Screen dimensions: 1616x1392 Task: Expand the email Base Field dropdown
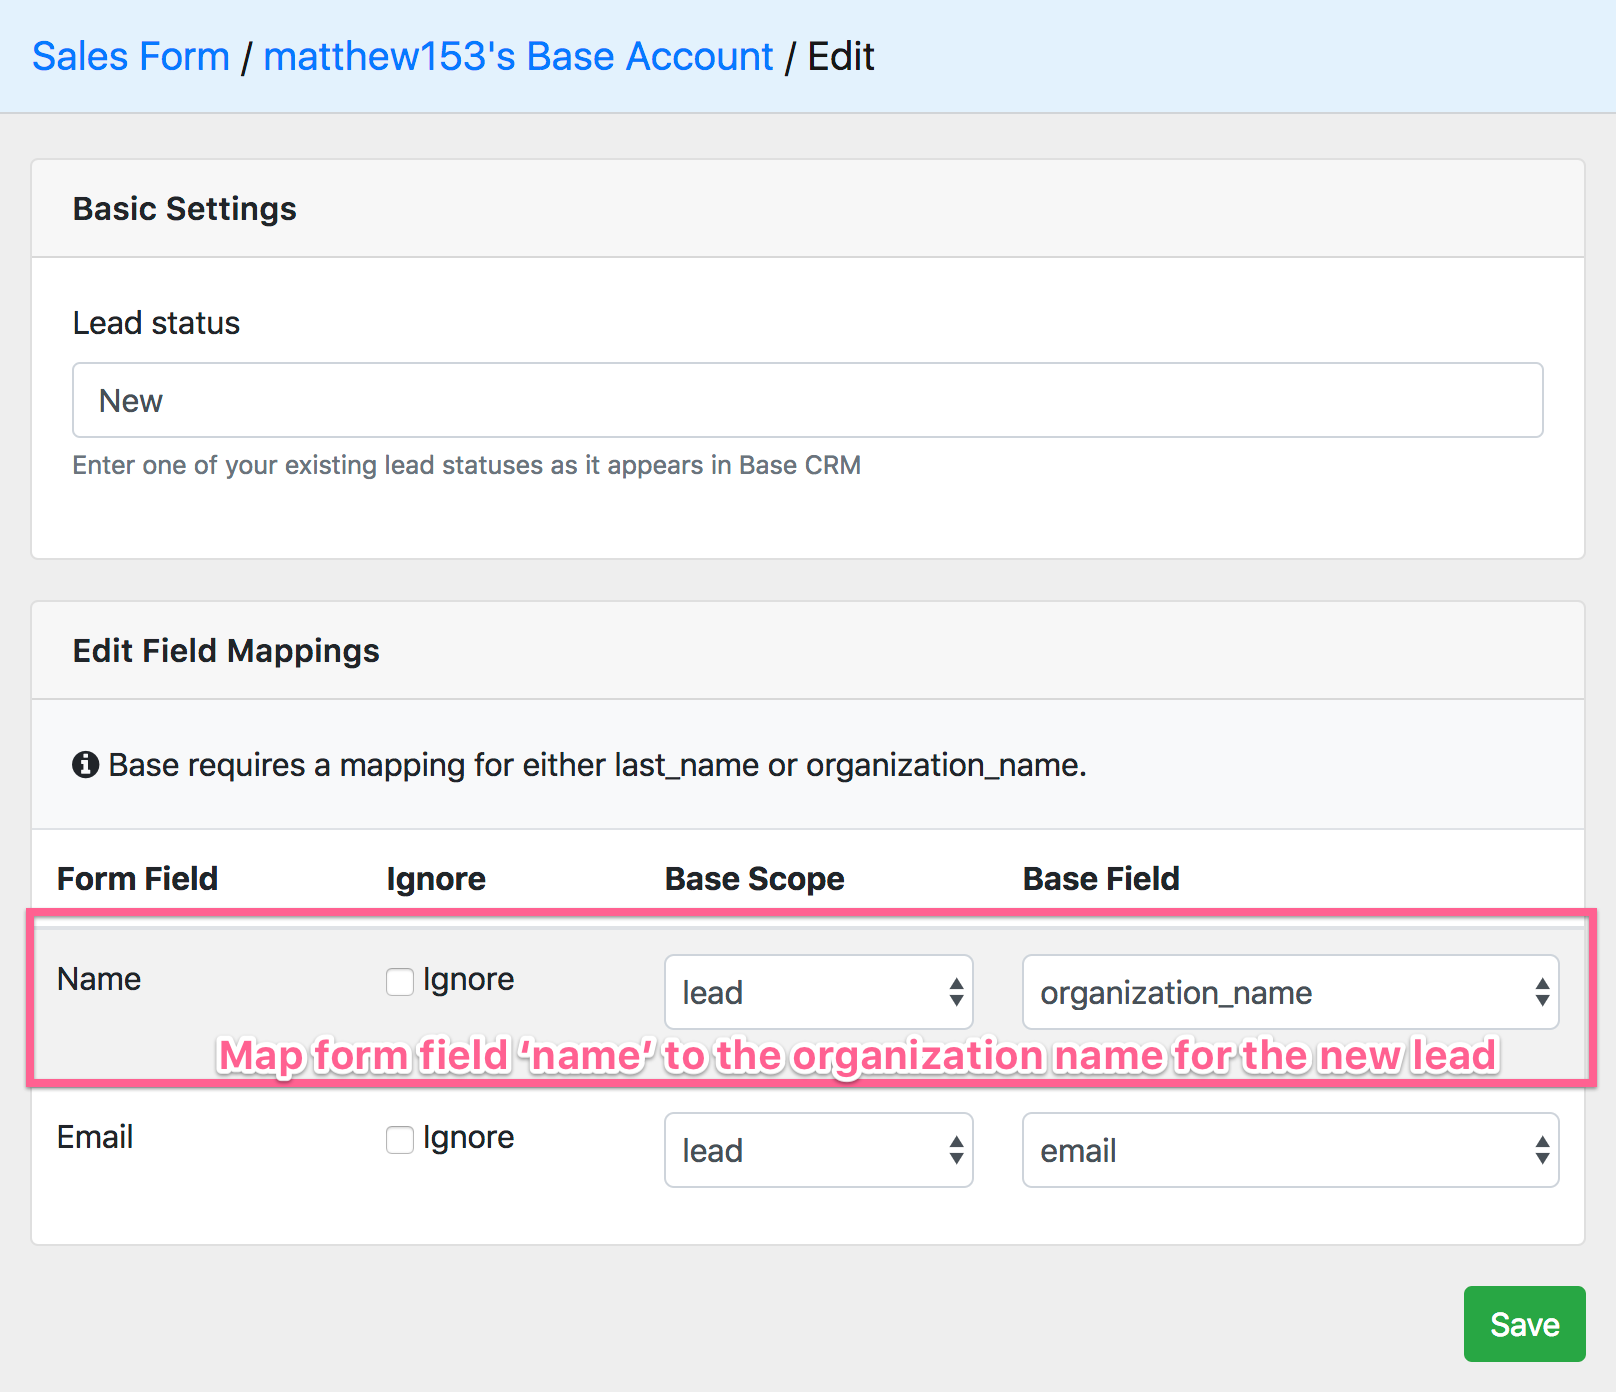coord(1290,1150)
